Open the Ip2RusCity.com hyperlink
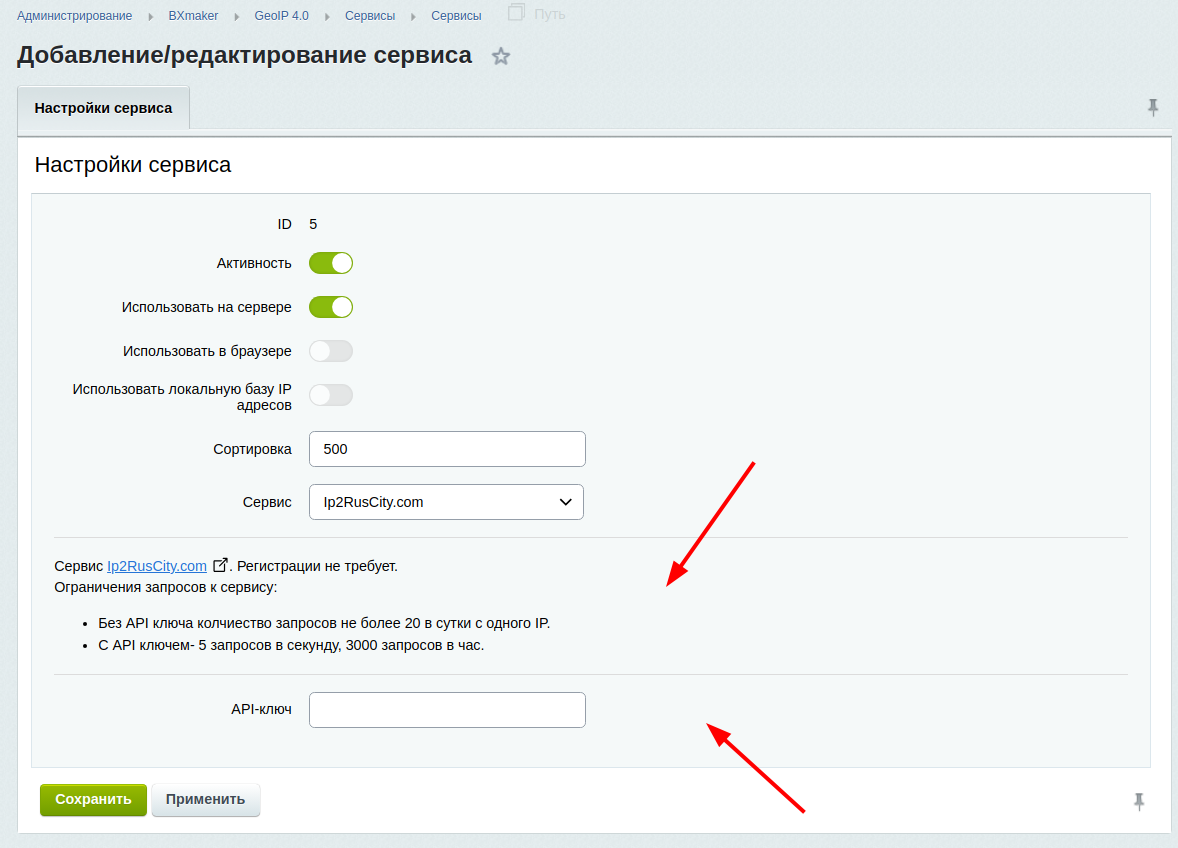 [x=157, y=566]
